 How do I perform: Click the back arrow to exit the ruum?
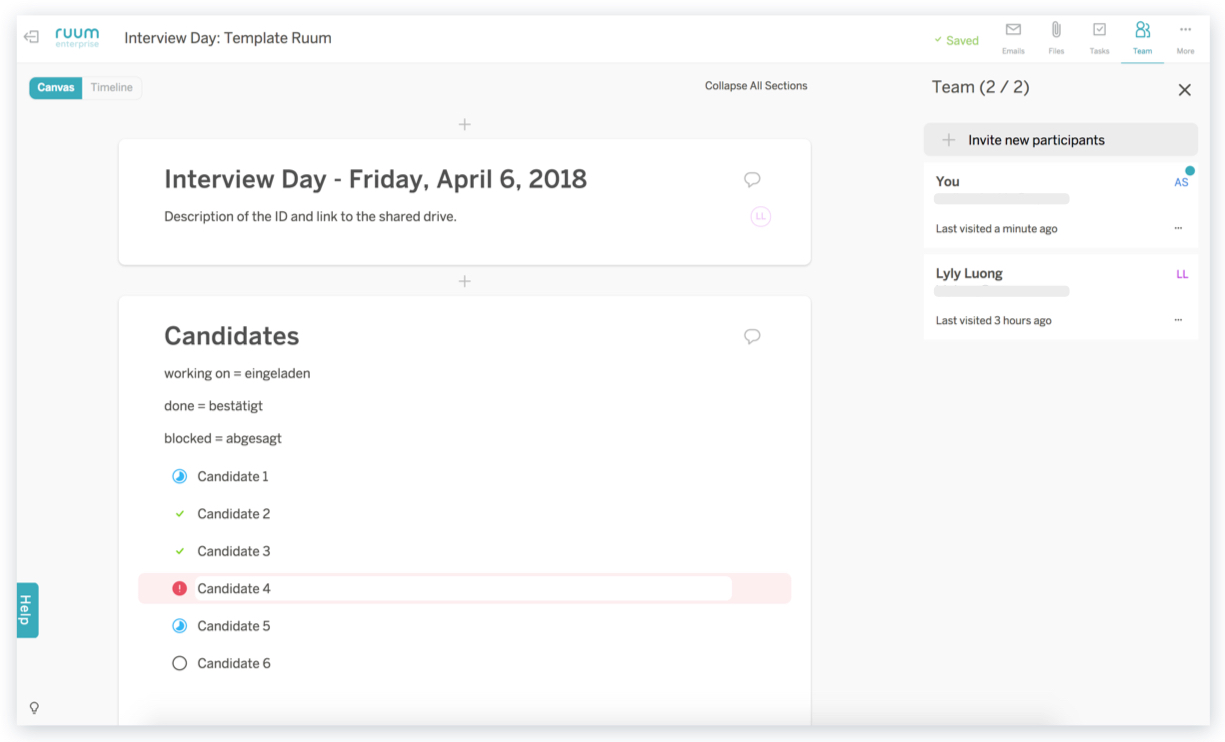[x=30, y=36]
